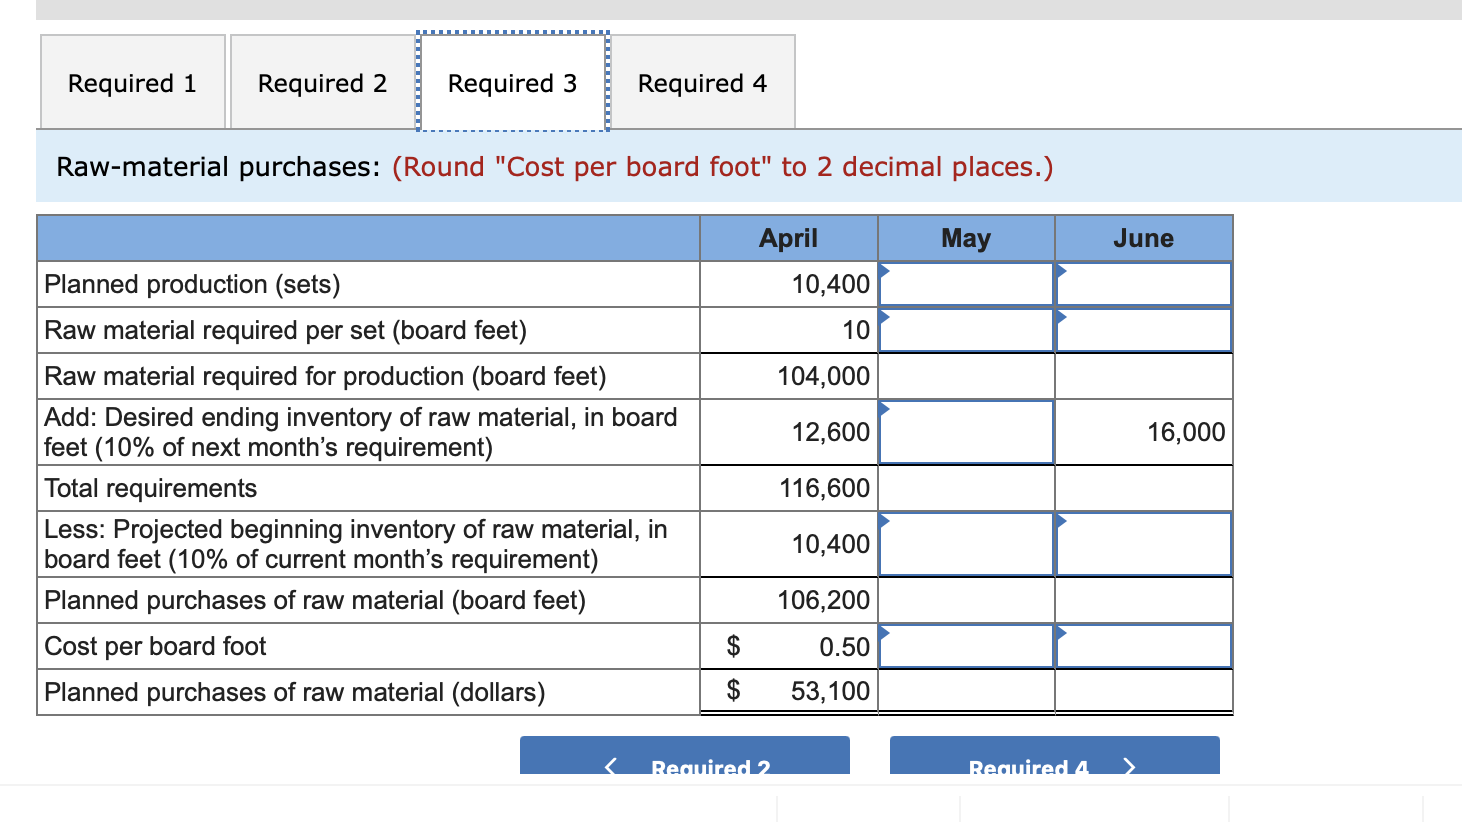Select the 'Planned production (sets)' row label
The width and height of the screenshot is (1462, 822).
[192, 284]
